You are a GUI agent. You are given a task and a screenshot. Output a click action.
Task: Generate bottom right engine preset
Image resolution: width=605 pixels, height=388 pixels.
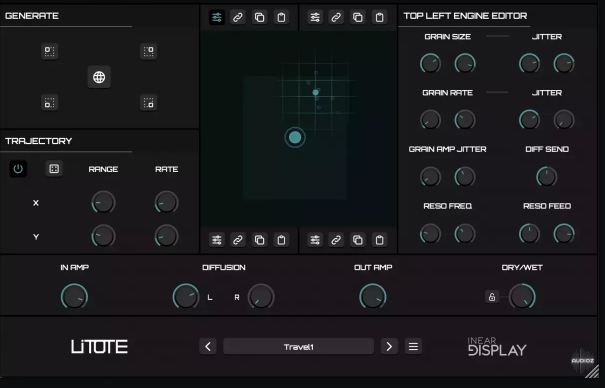(x=149, y=103)
